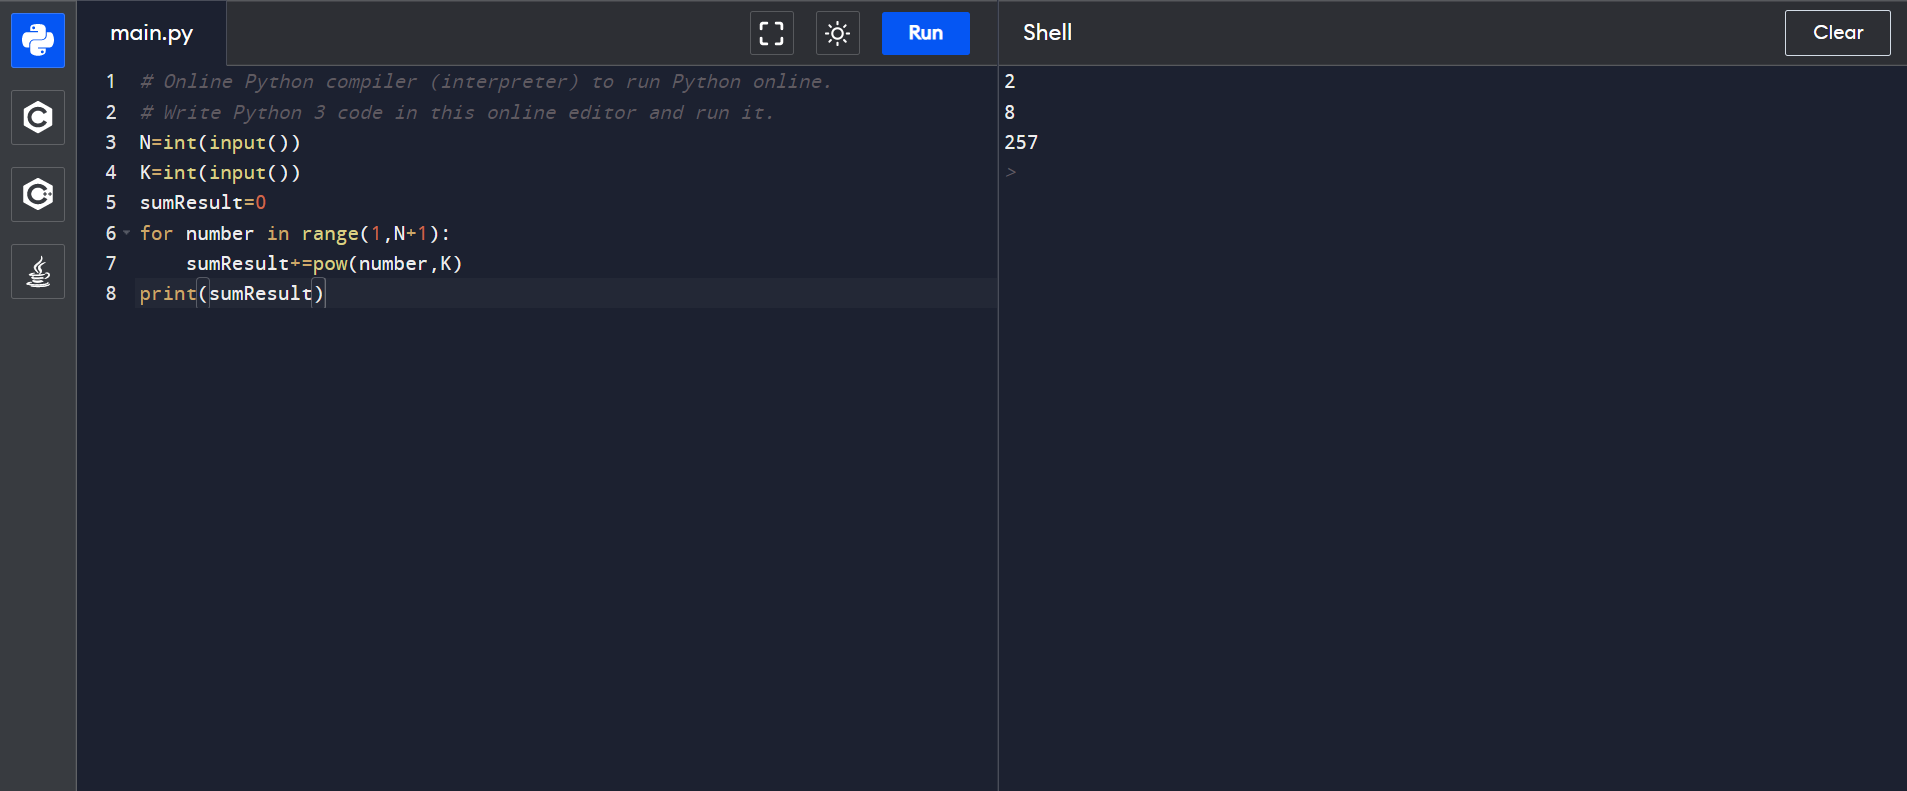Place cursor at sumResult=0 on line 5

point(203,203)
